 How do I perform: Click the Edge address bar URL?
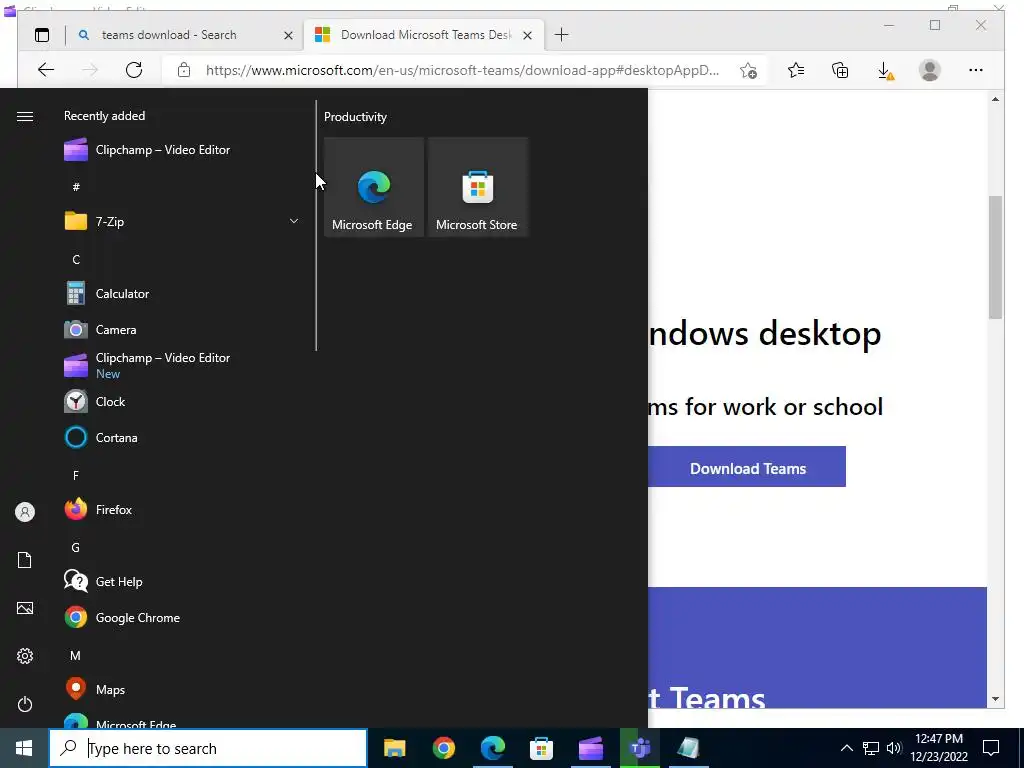[x=462, y=71]
